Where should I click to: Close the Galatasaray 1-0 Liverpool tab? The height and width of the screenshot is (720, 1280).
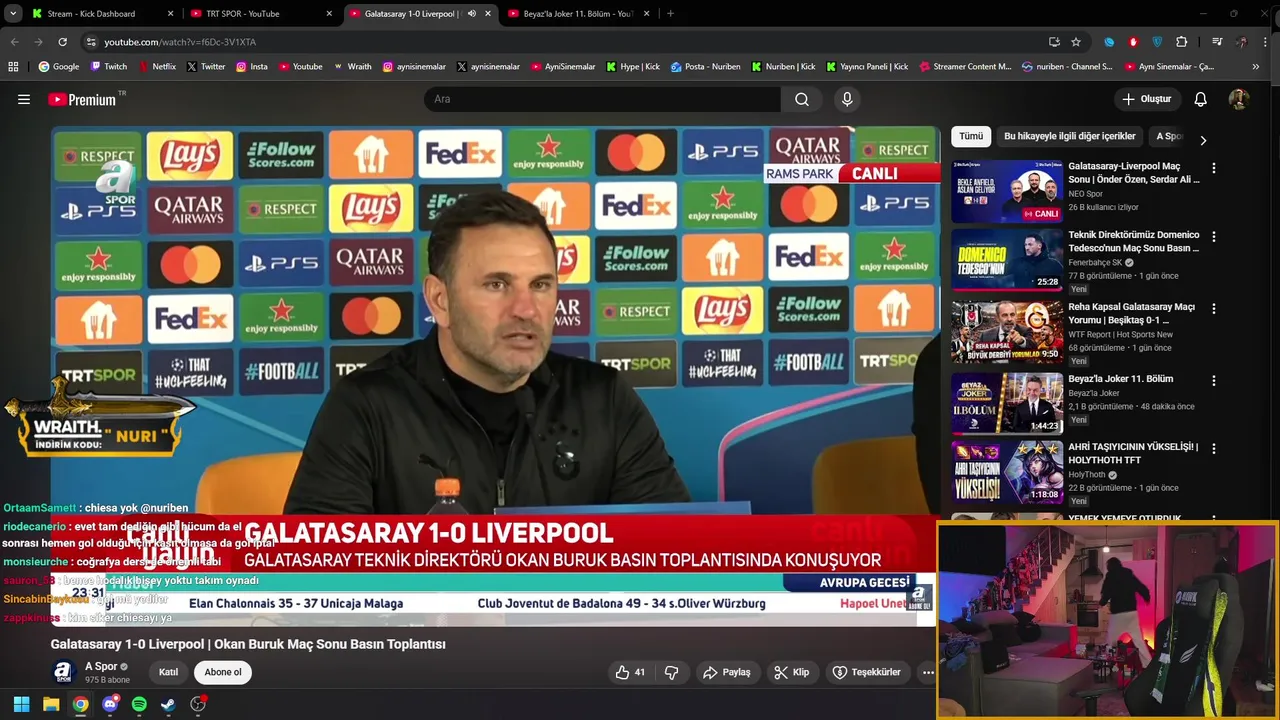tap(488, 14)
